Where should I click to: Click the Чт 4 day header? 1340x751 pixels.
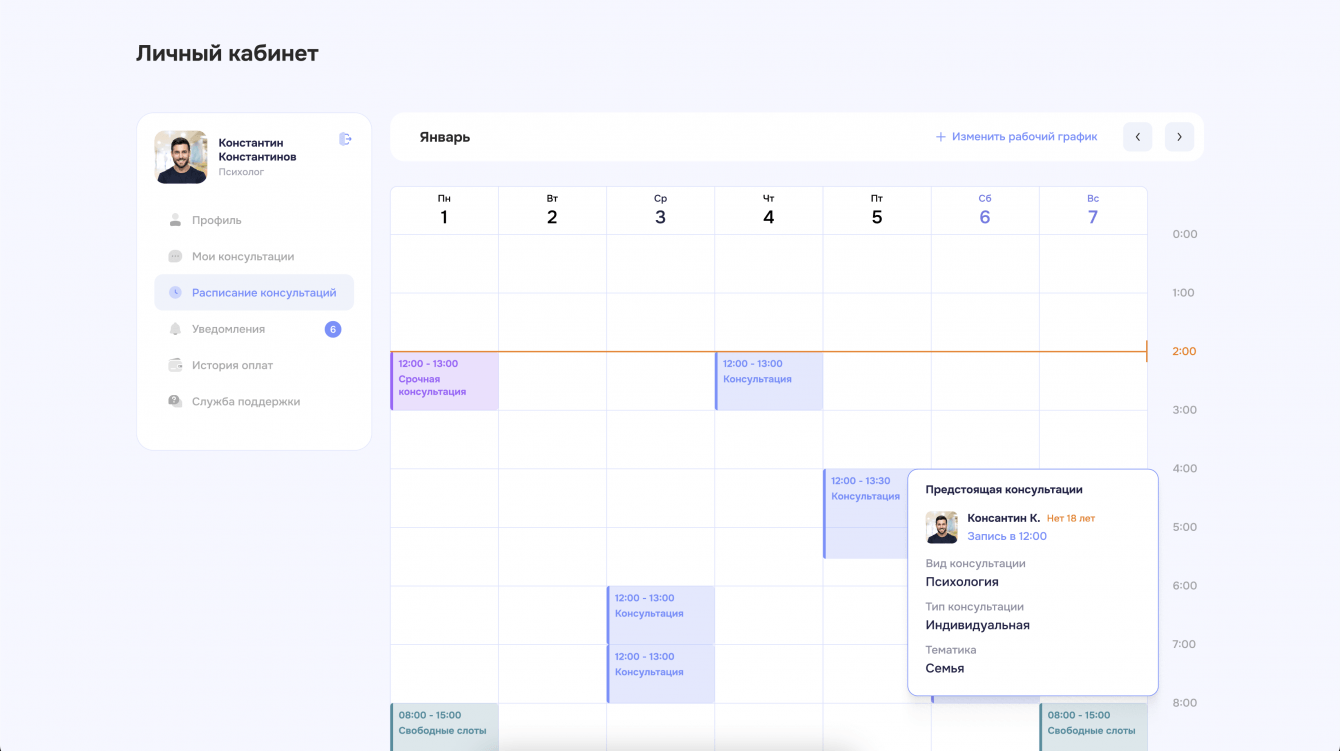click(768, 210)
